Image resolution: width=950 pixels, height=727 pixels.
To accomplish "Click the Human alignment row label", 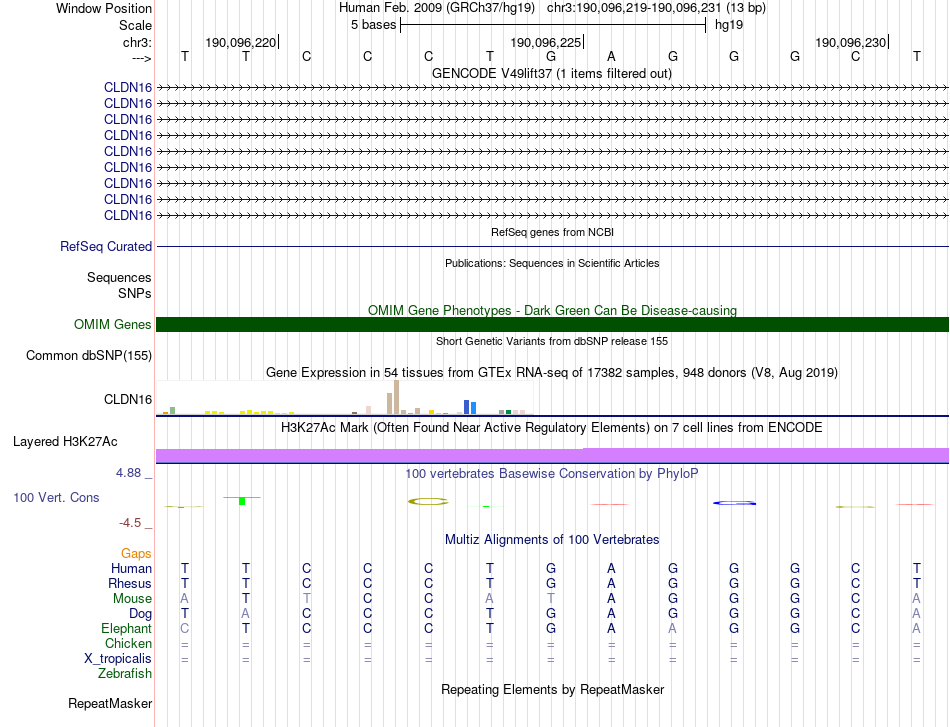I will coord(131,568).
